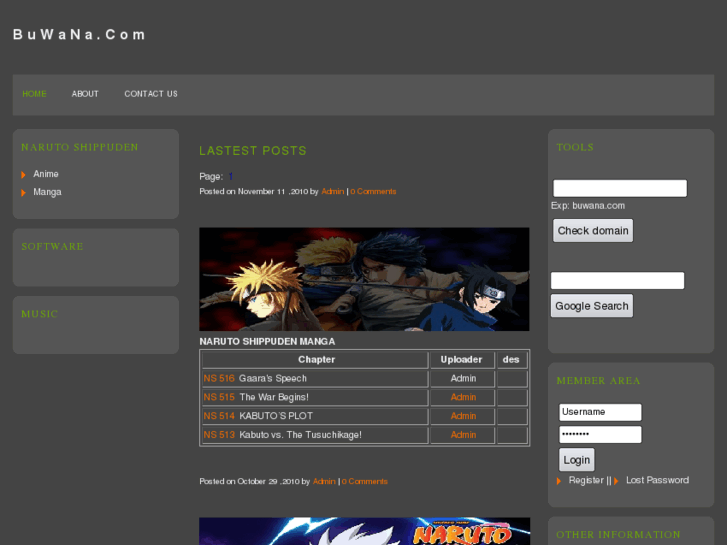The width and height of the screenshot is (727, 545).
Task: Click the Uploader column header
Action: [x=461, y=359]
